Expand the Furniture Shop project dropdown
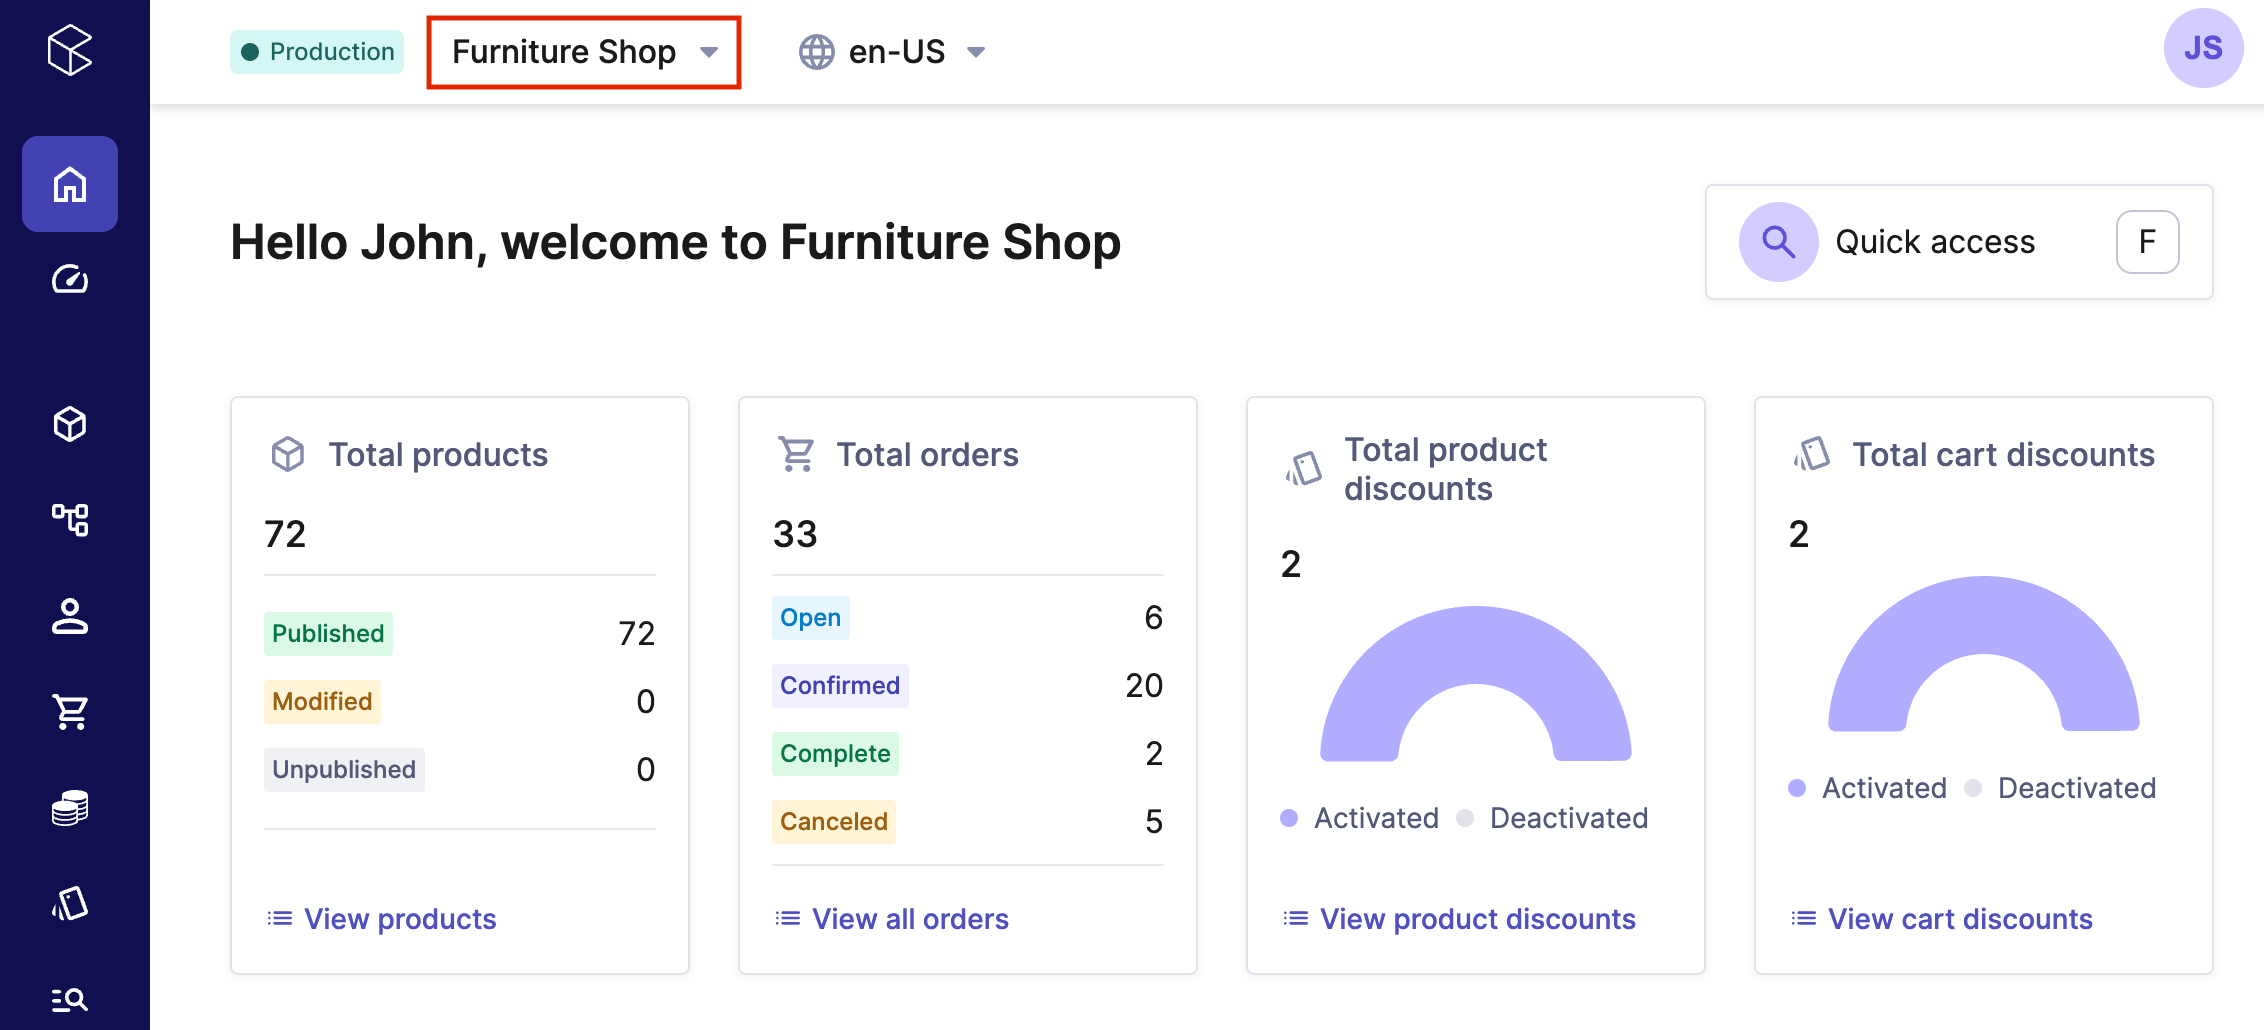Screen dimensions: 2264x1030 584,52
